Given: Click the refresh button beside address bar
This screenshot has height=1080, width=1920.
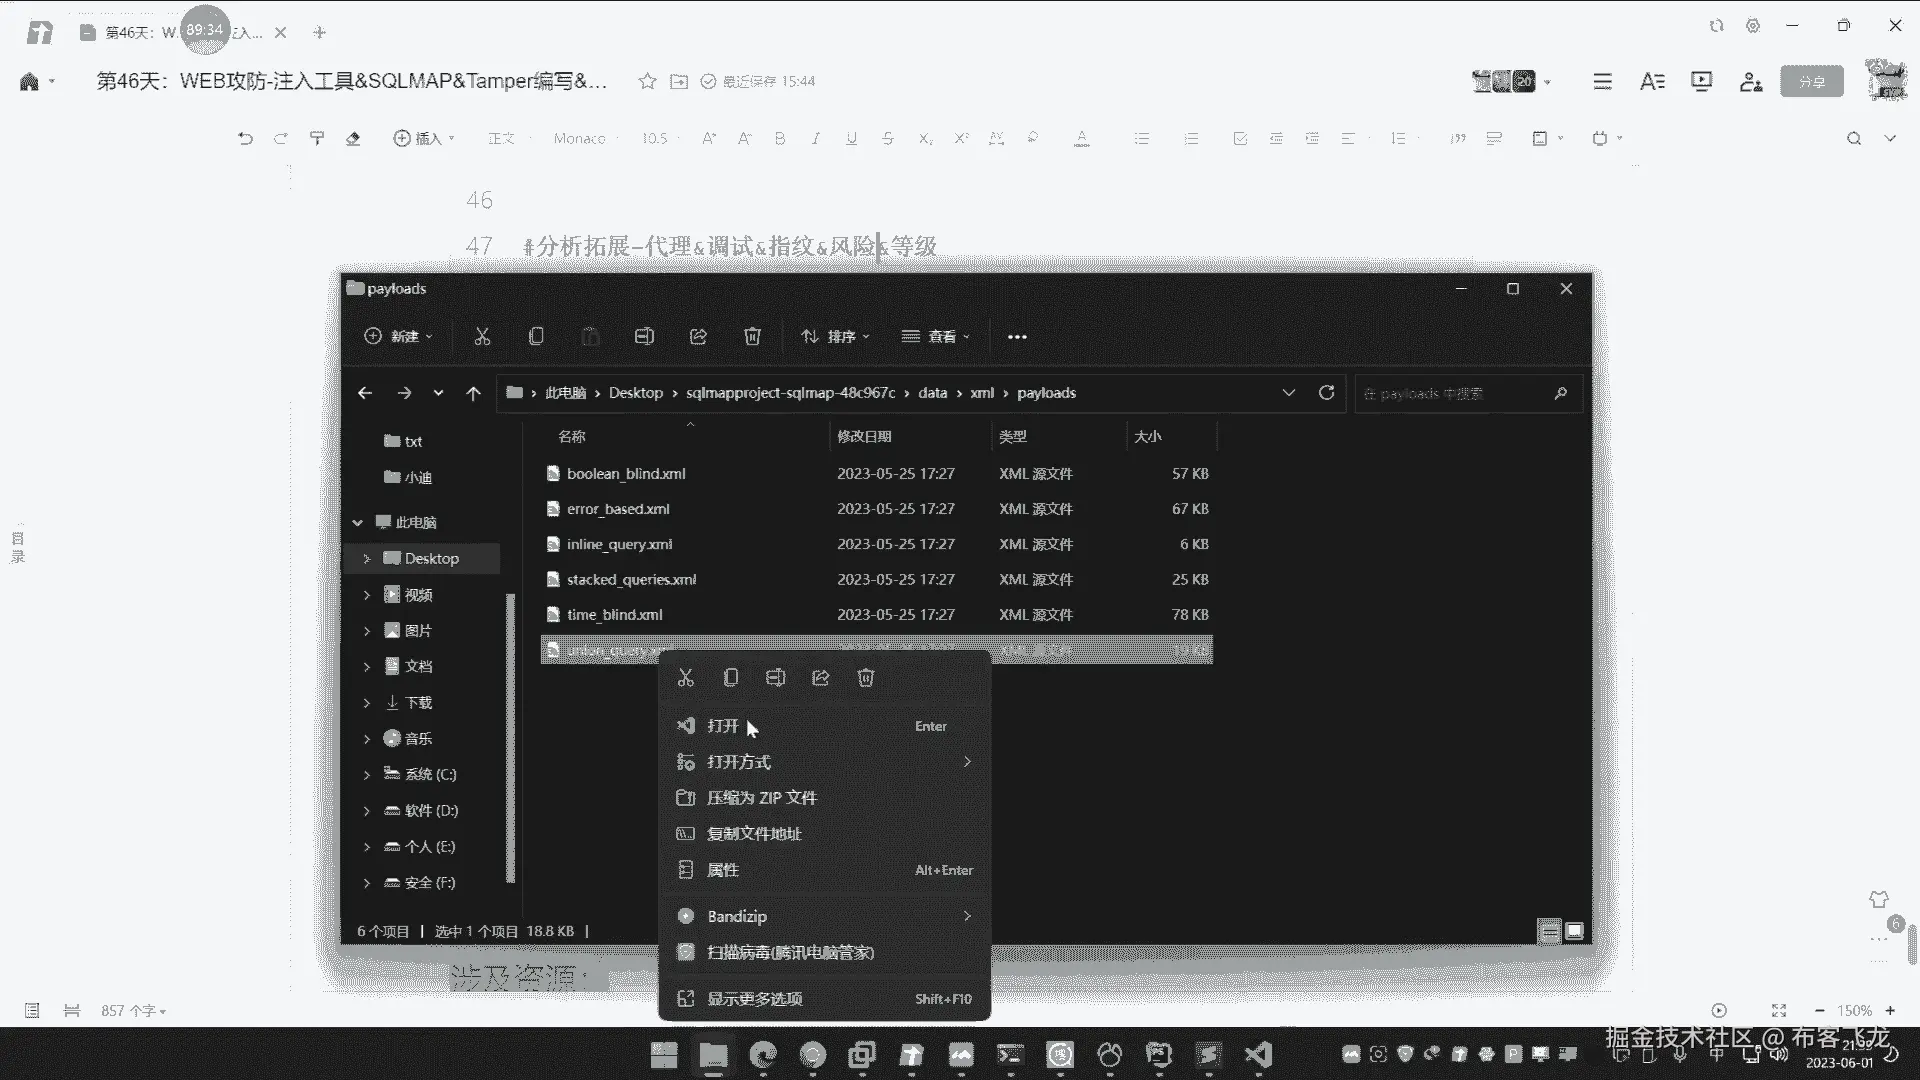Looking at the screenshot, I should pos(1326,393).
